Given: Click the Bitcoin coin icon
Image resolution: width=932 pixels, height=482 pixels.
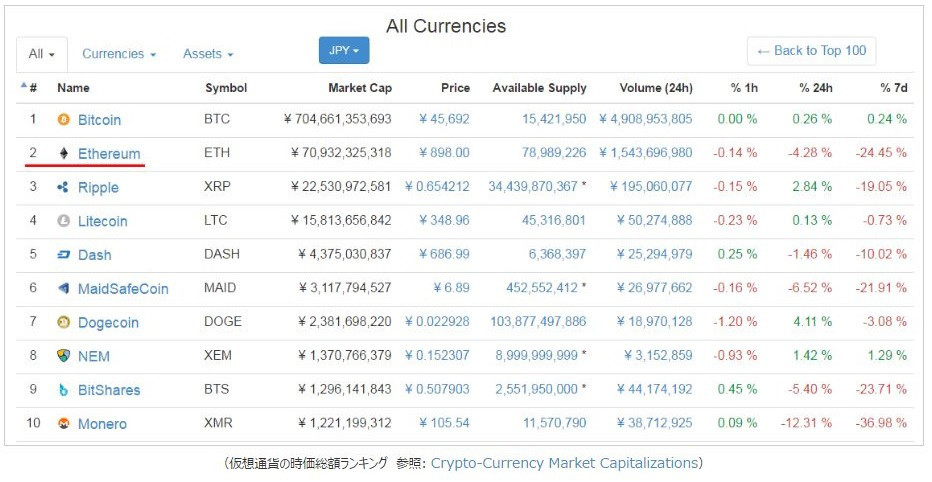Looking at the screenshot, I should coord(64,120).
